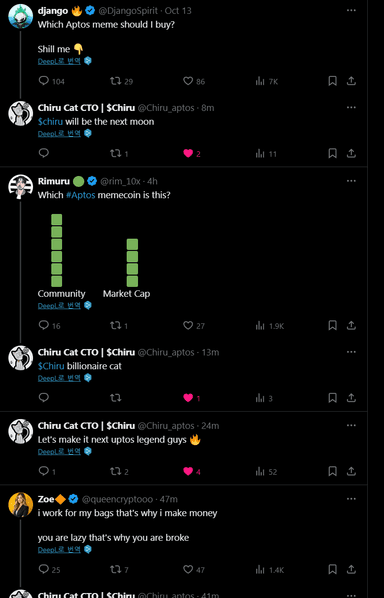Open more options for django's tweet
The height and width of the screenshot is (598, 384).
click(351, 10)
